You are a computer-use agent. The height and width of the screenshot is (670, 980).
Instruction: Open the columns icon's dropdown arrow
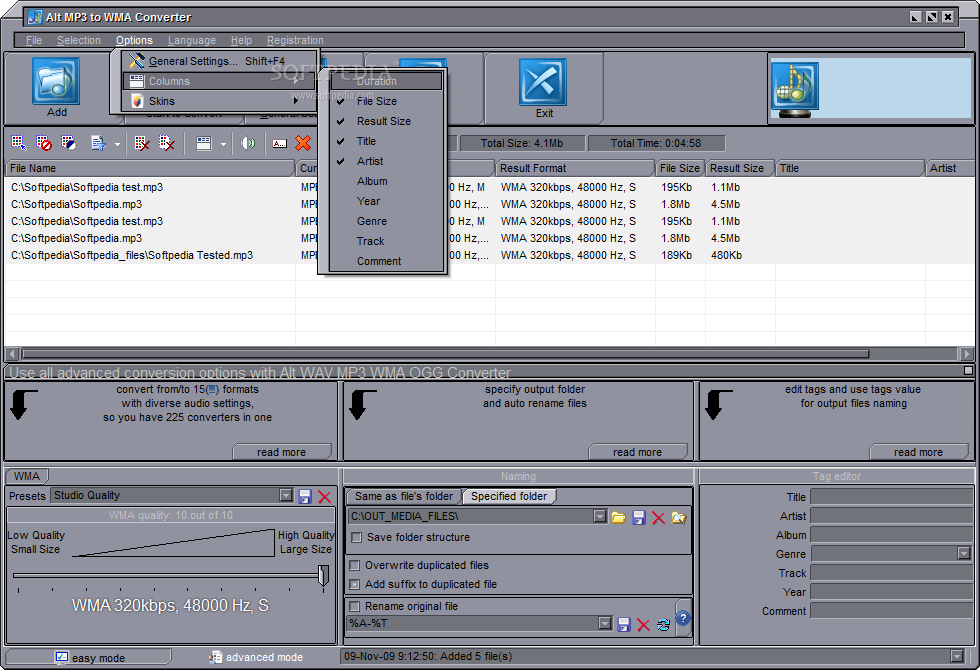pos(223,144)
